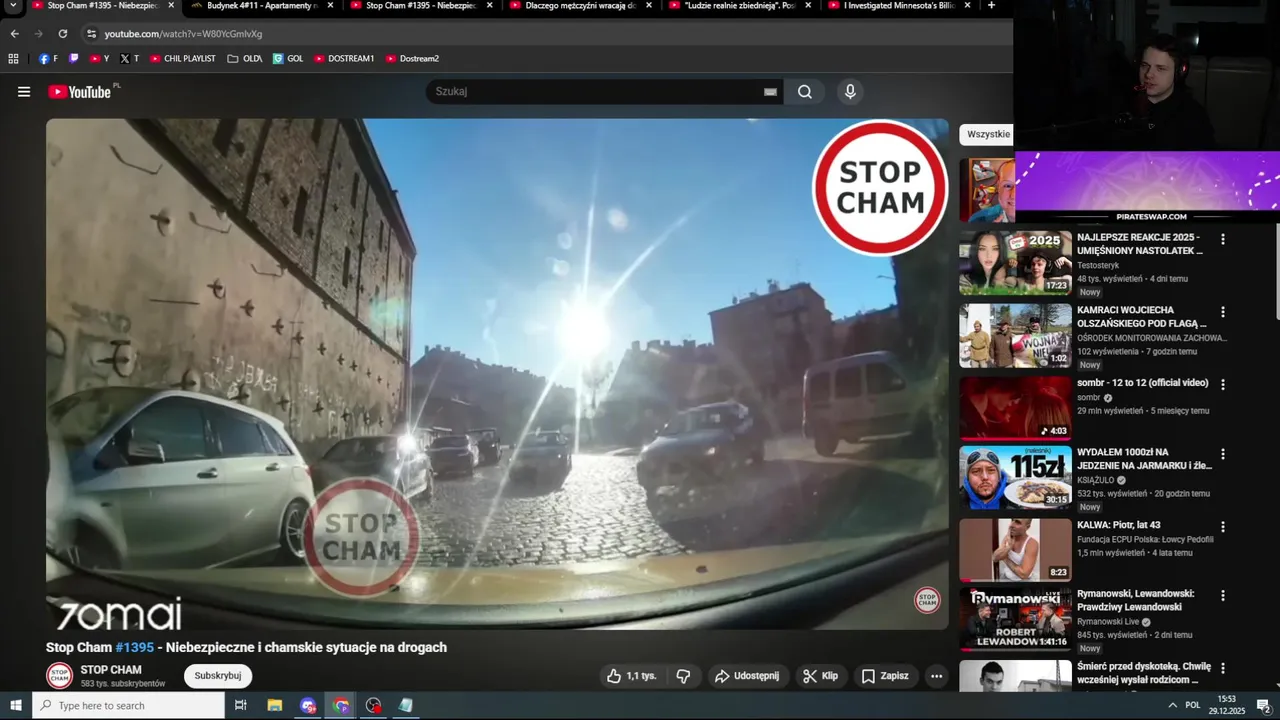Open menu for Śmierć przed dyskoteką video

[x=1222, y=669]
